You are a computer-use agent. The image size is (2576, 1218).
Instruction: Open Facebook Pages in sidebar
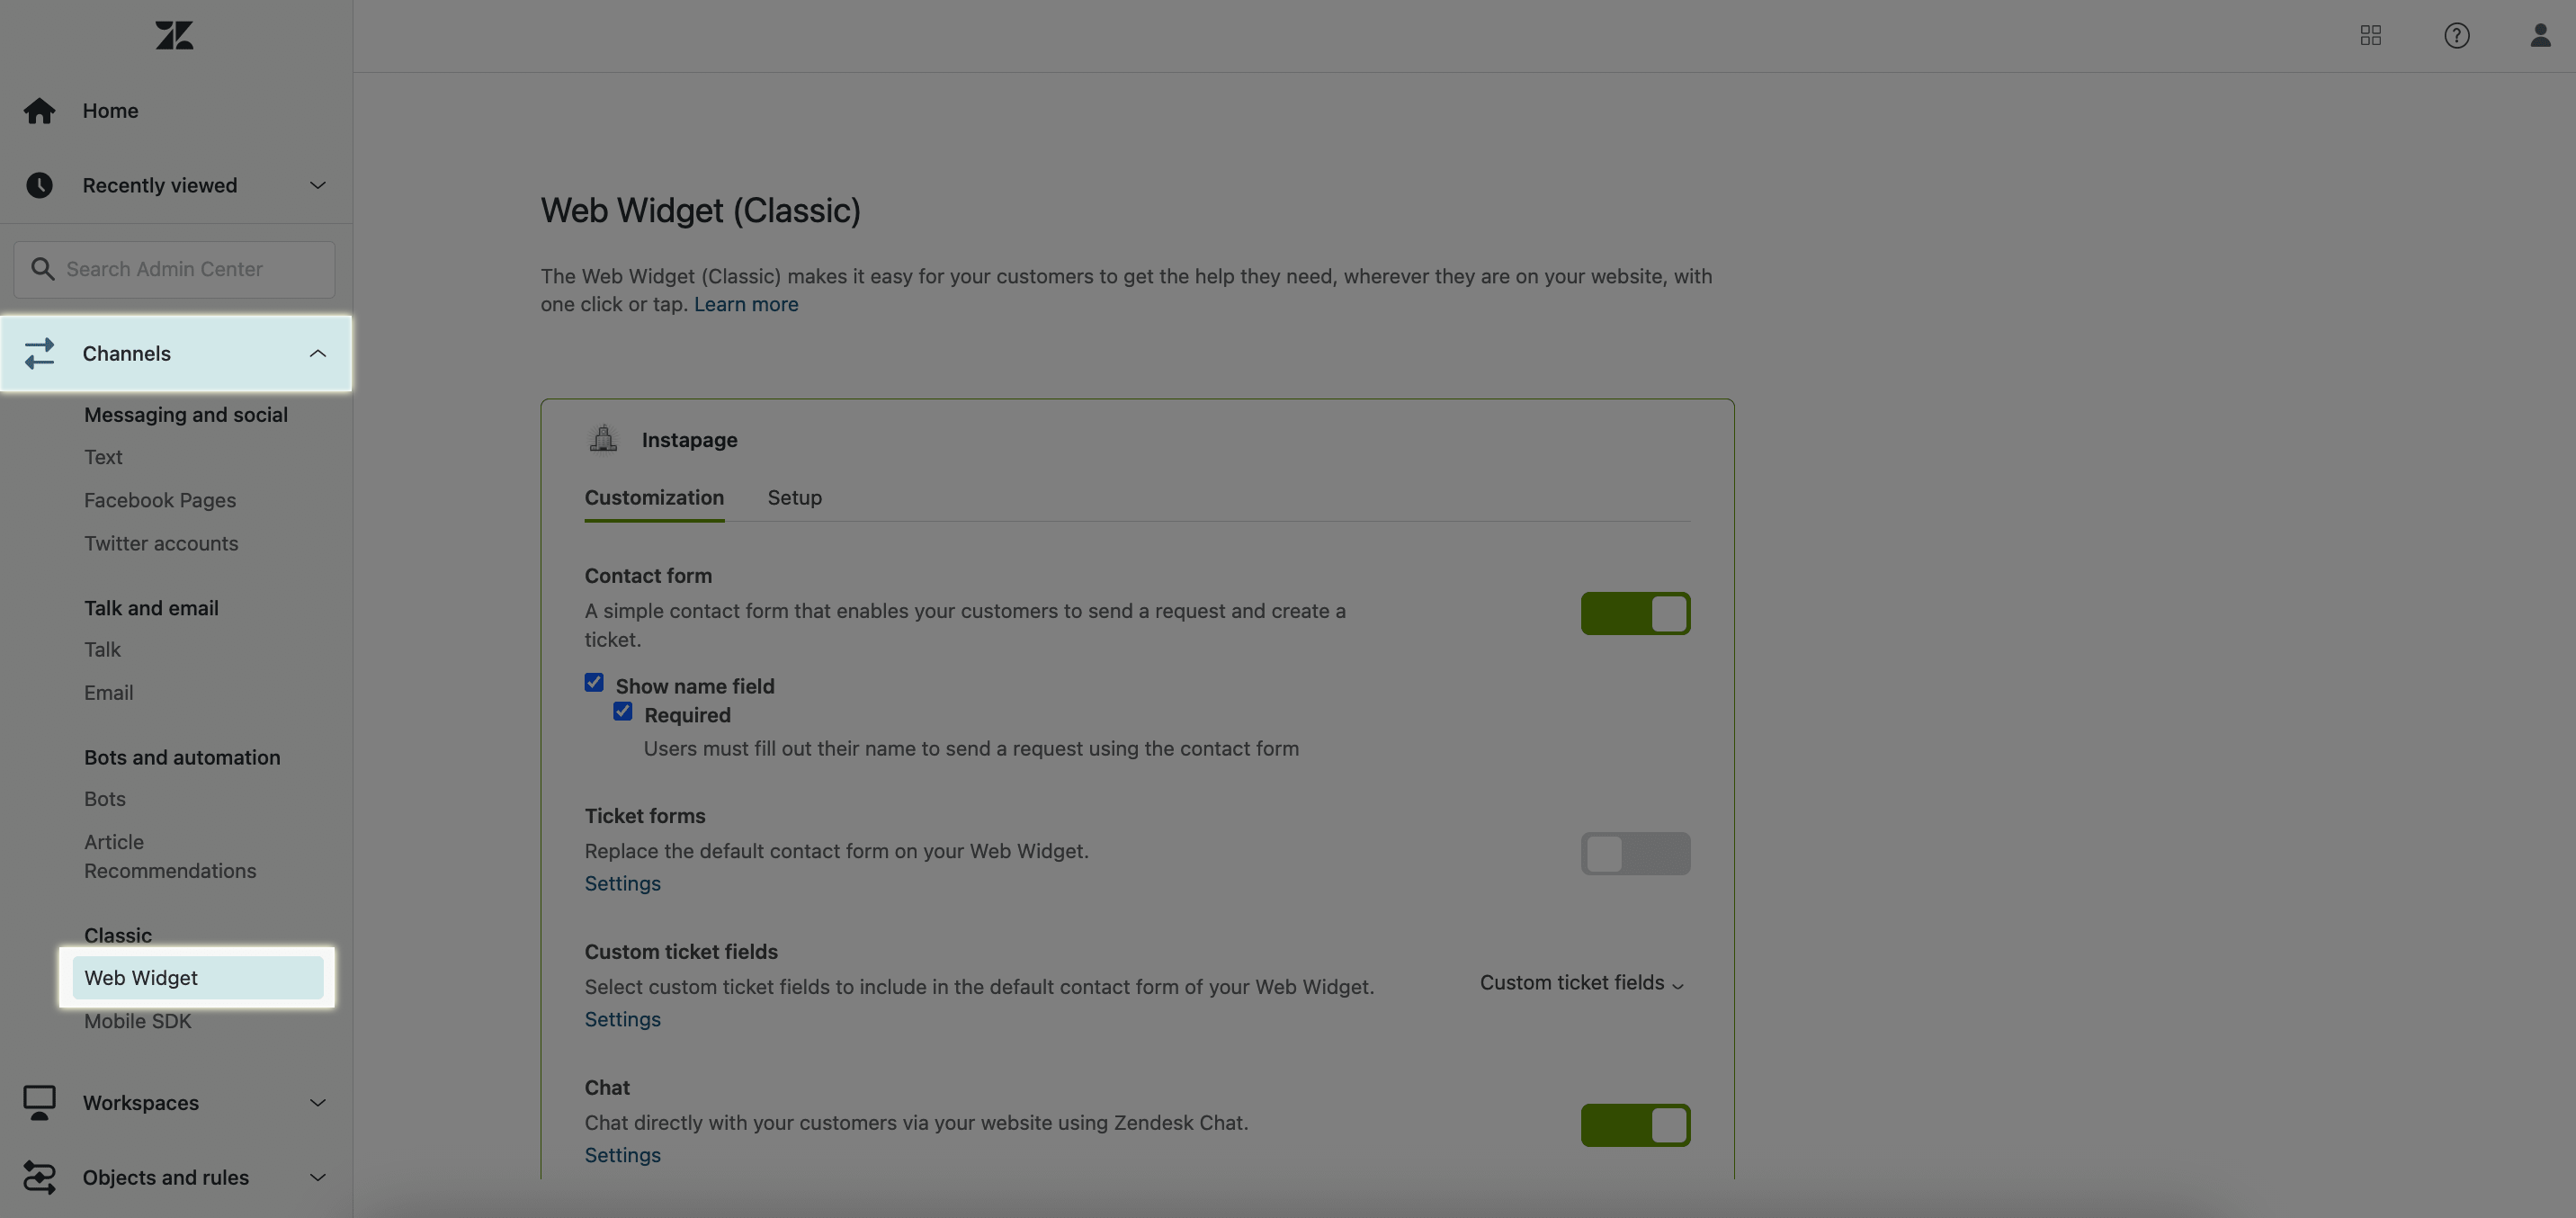click(x=160, y=500)
